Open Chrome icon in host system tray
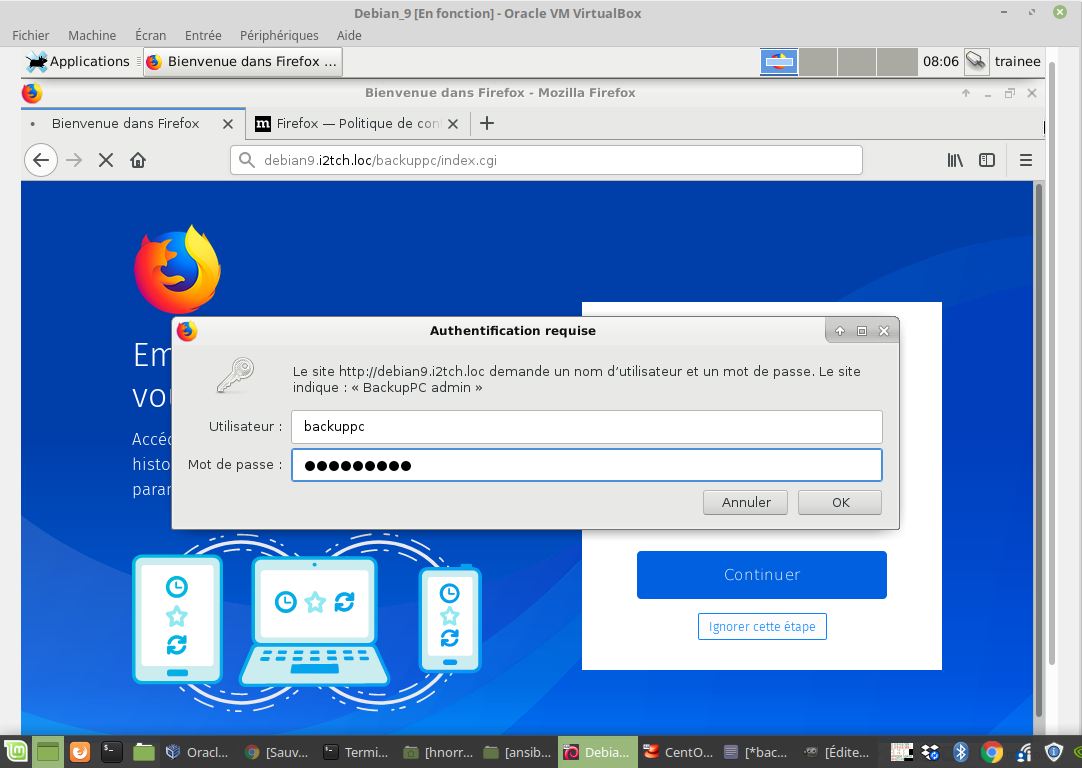This screenshot has width=1082, height=768. pos(992,752)
